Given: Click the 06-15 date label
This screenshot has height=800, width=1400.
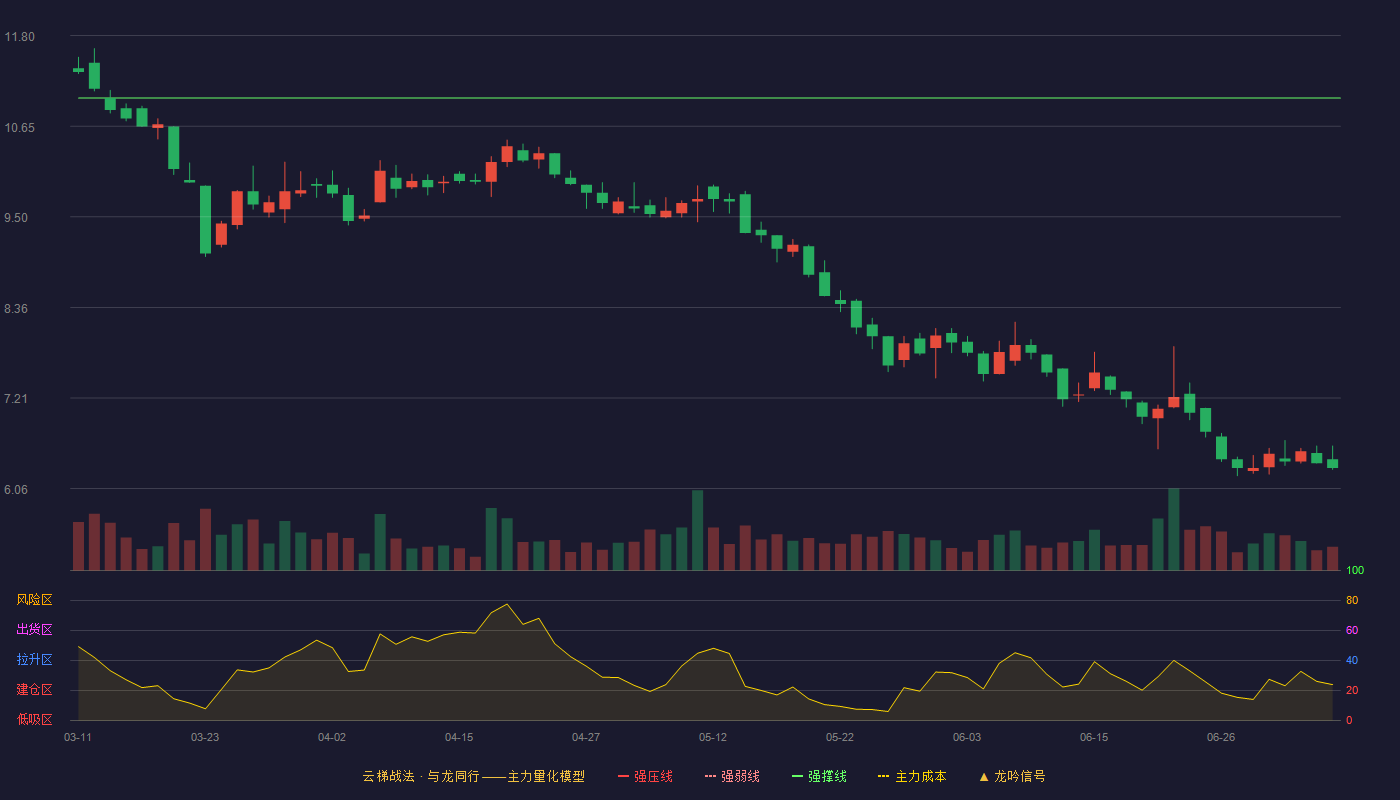Looking at the screenshot, I should [1094, 737].
